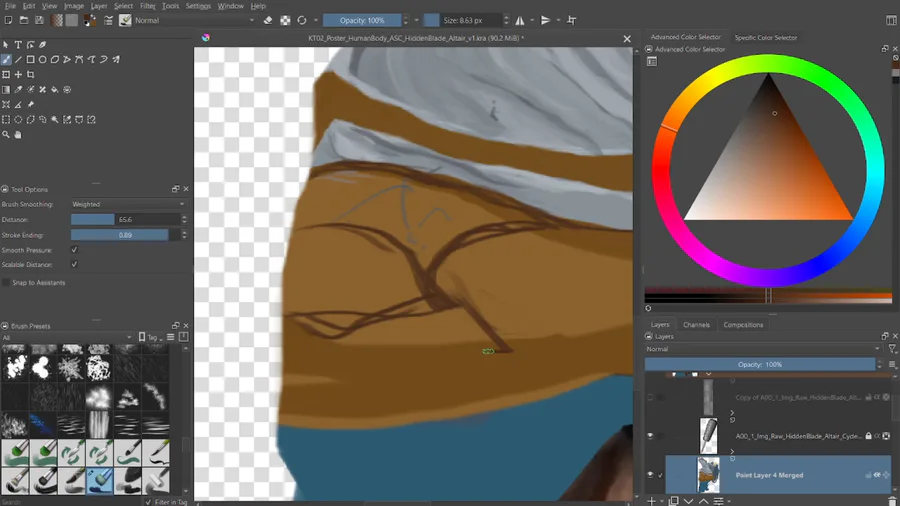
Task: Enable Snap to Assistants checkbox
Action: click(6, 283)
